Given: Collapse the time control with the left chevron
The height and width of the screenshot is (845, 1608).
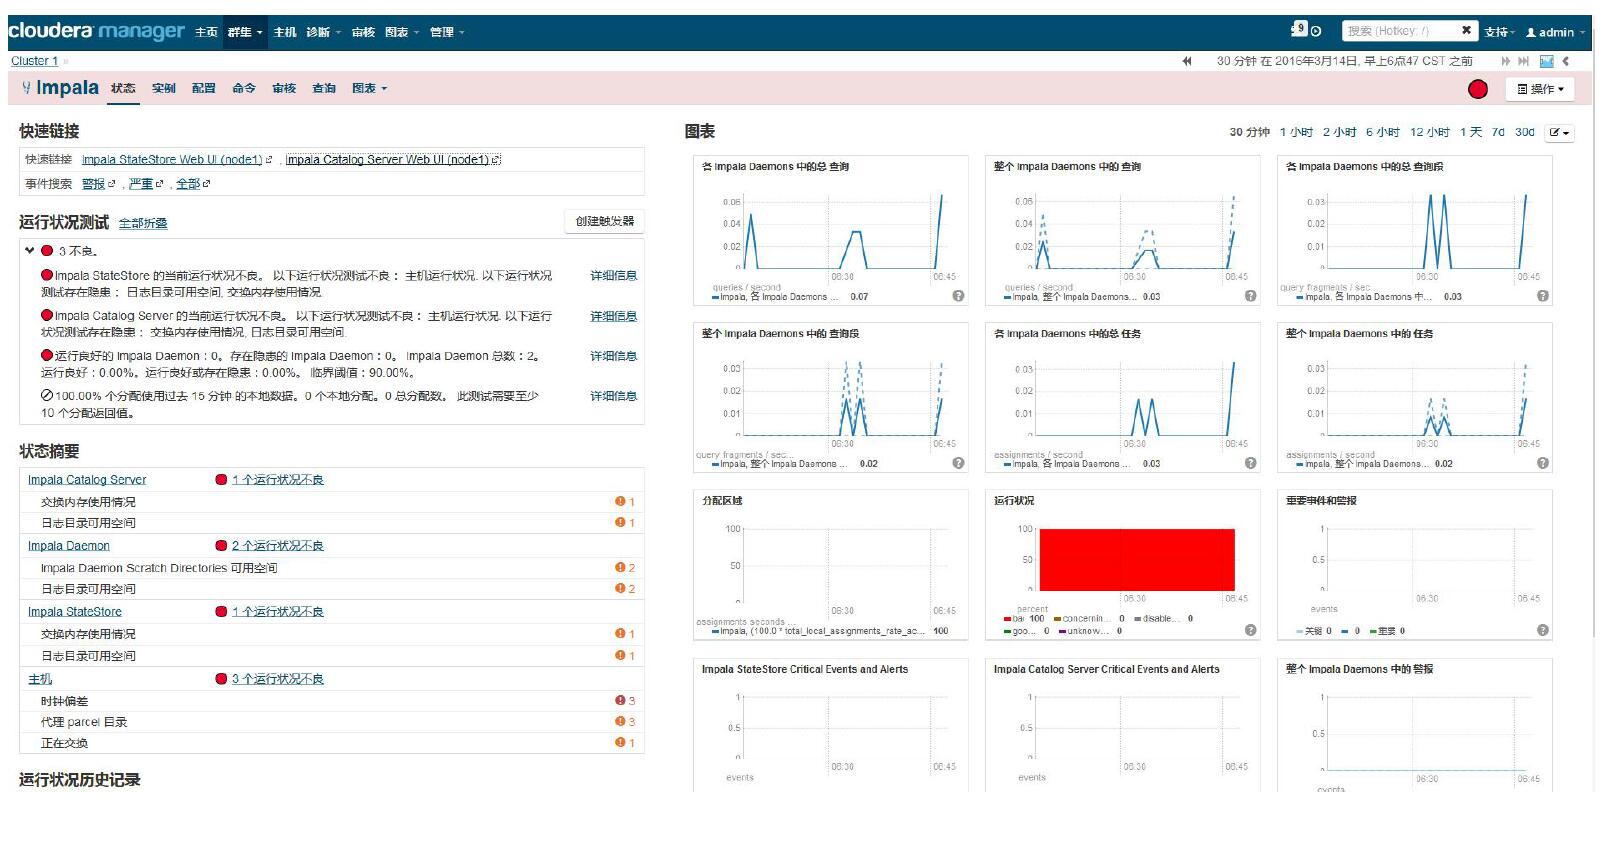Looking at the screenshot, I should coord(1566,61).
